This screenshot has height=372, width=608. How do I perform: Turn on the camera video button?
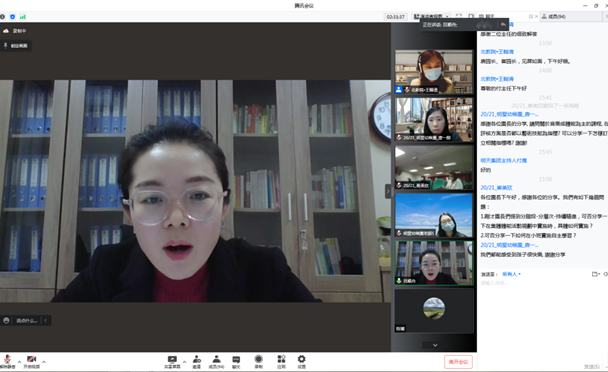click(x=31, y=361)
